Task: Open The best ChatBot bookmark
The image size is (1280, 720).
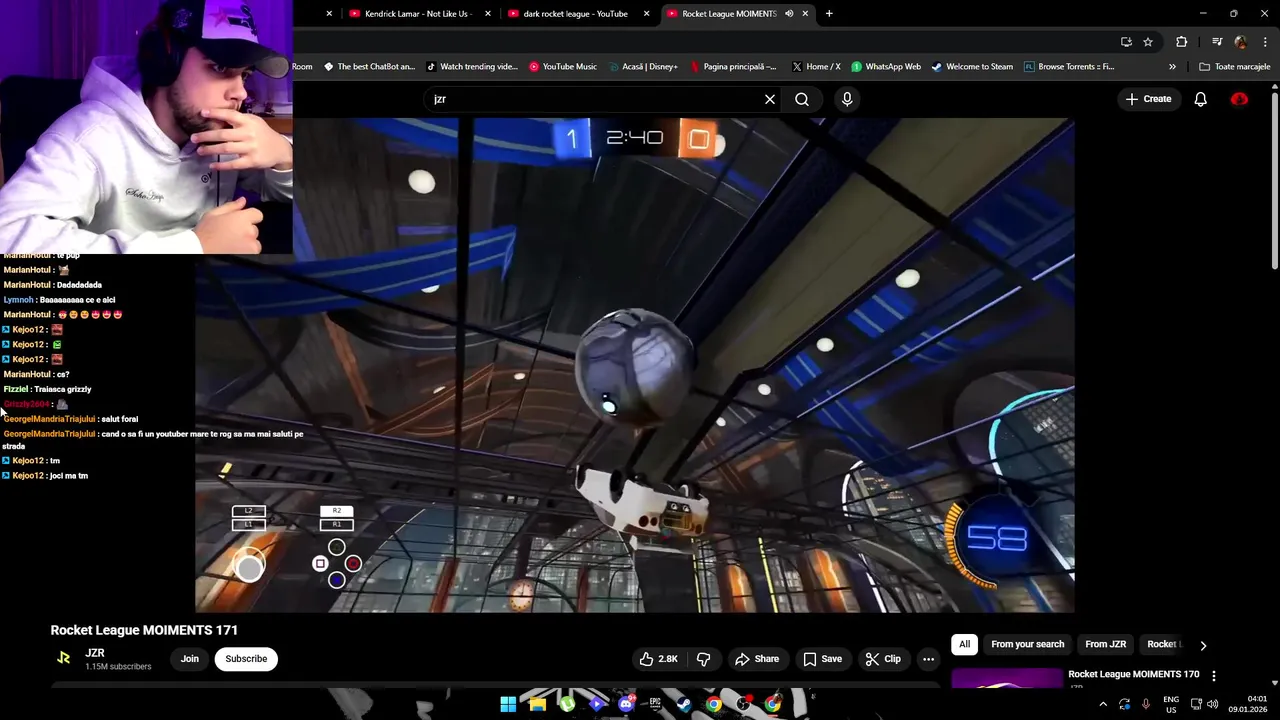Action: point(369,67)
